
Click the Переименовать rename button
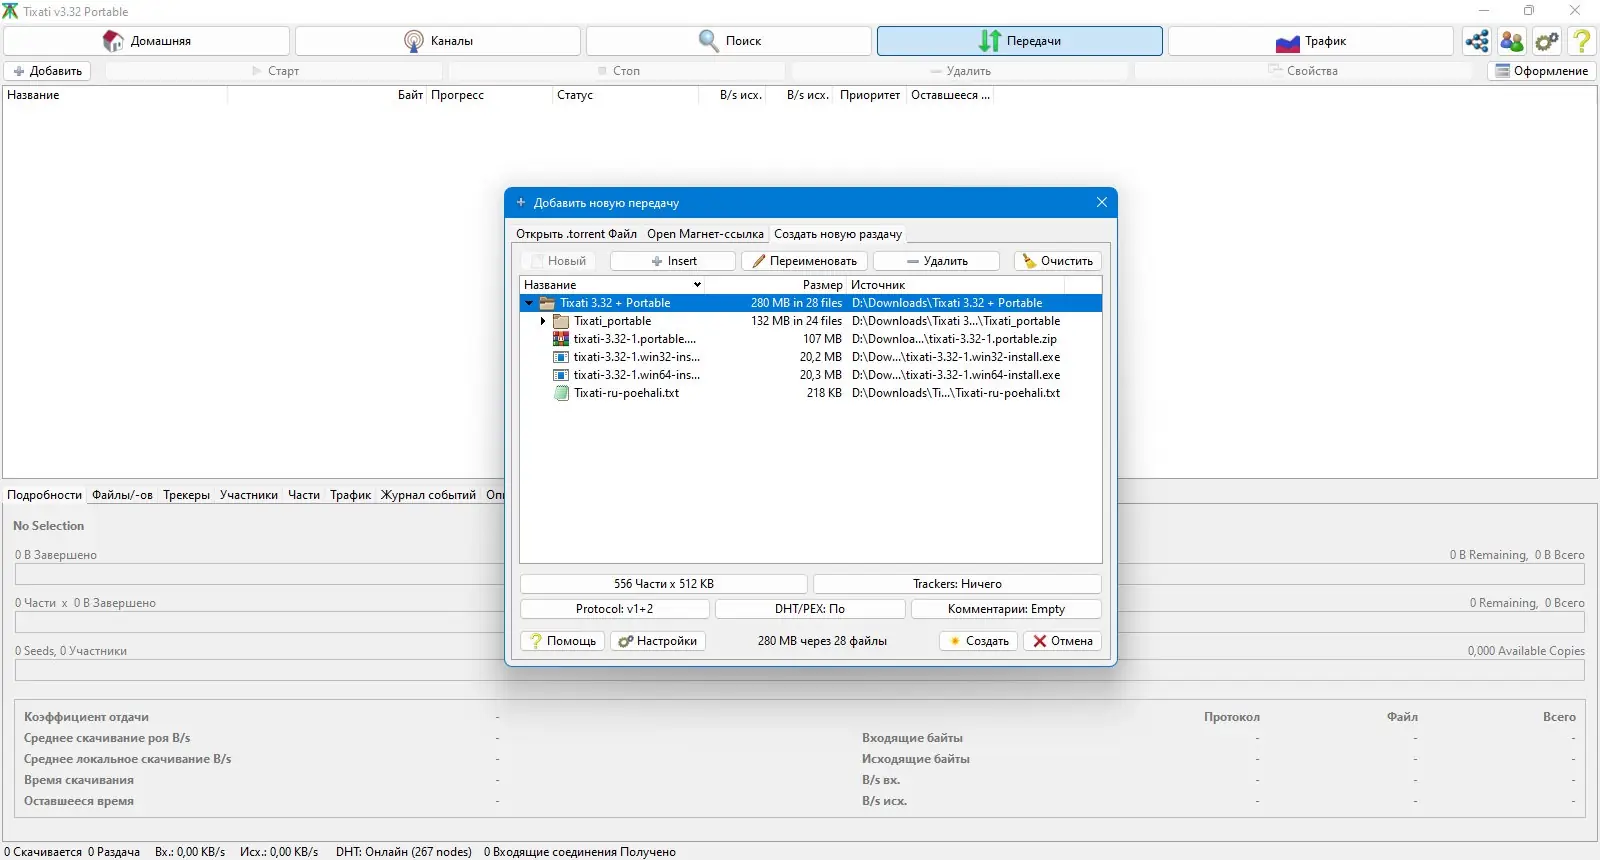(x=804, y=261)
